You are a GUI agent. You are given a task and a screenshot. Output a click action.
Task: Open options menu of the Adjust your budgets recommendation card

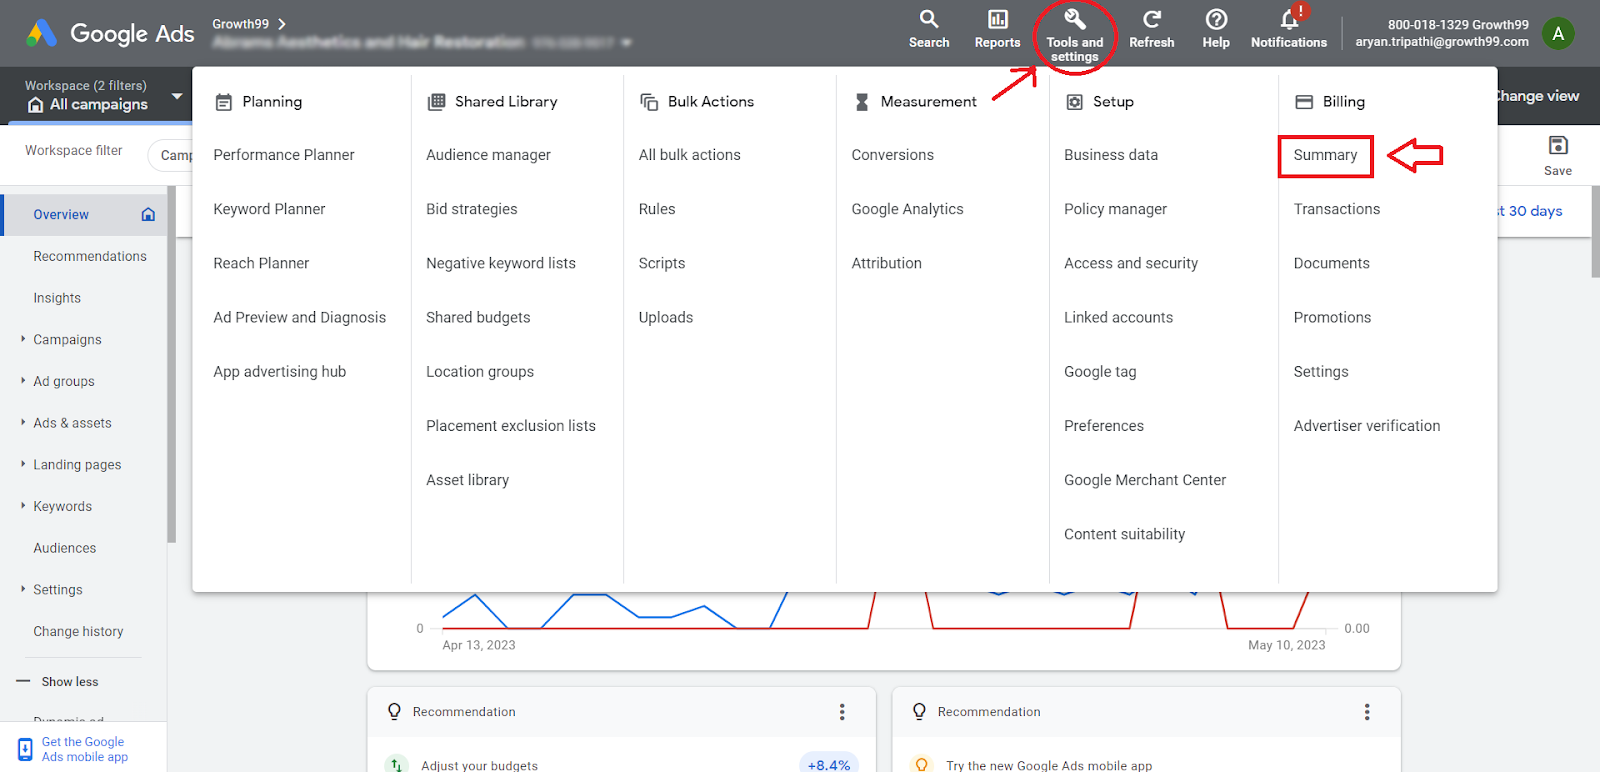coord(842,712)
